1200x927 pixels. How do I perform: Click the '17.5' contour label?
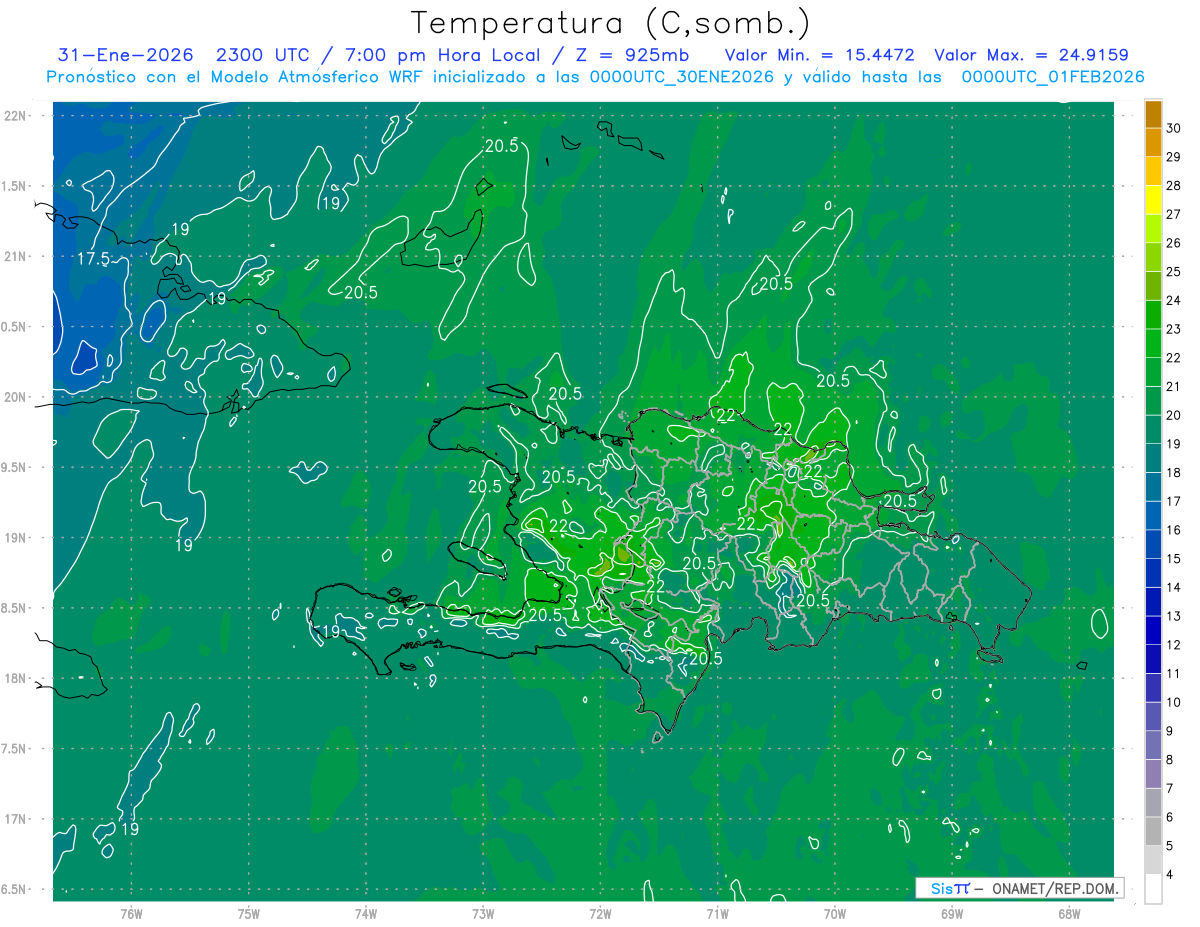(94, 259)
